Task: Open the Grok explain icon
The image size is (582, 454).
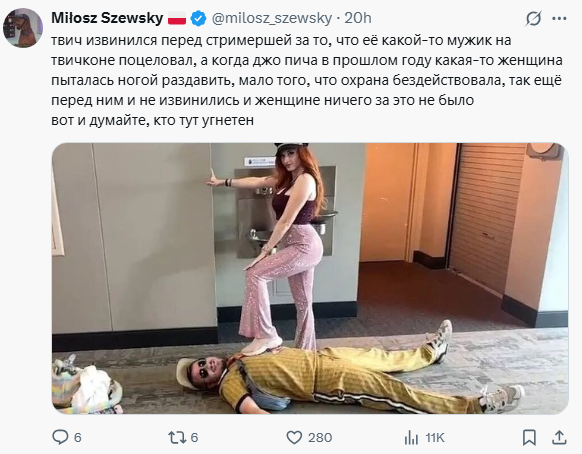Action: coord(533,18)
